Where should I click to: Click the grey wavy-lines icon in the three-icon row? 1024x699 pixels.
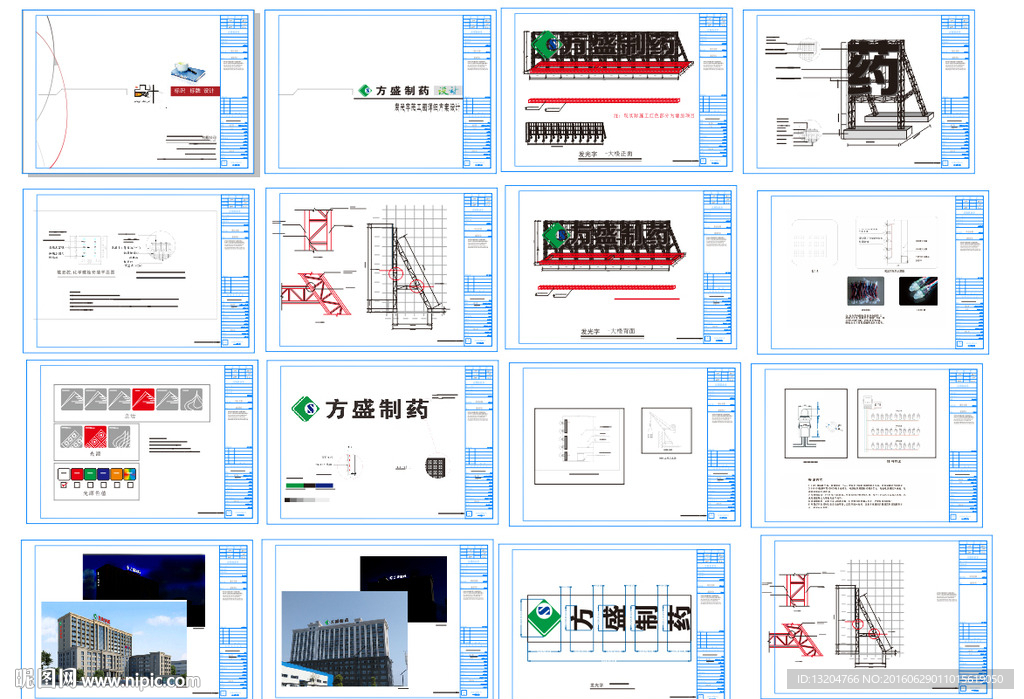point(119,437)
